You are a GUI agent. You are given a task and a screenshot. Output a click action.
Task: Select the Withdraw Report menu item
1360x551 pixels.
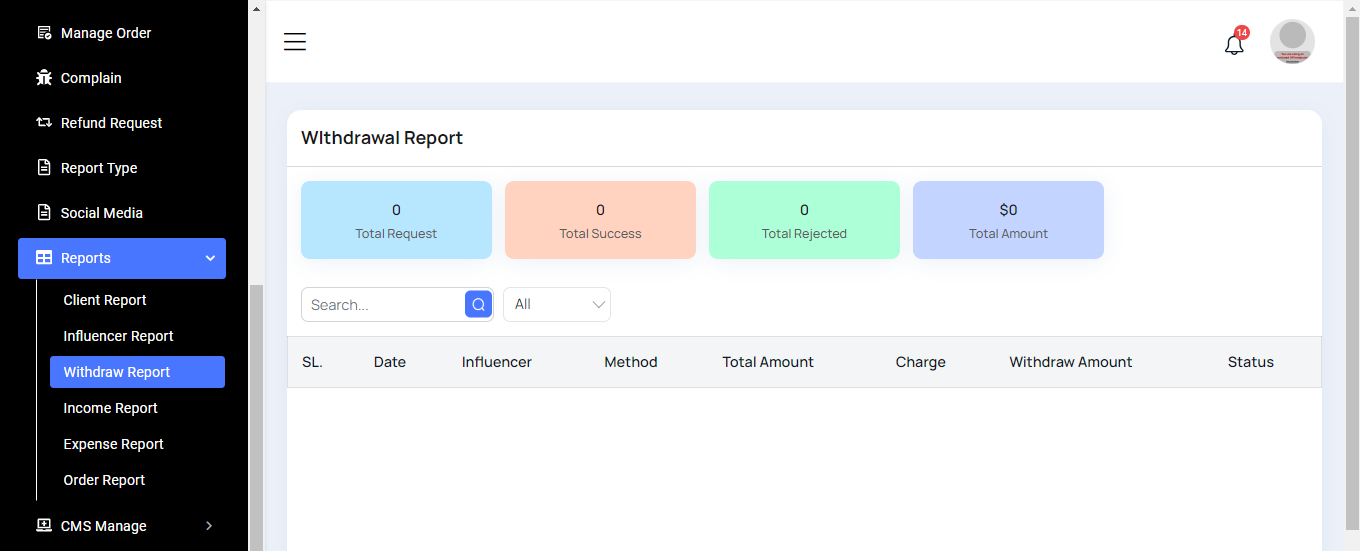[117, 372]
